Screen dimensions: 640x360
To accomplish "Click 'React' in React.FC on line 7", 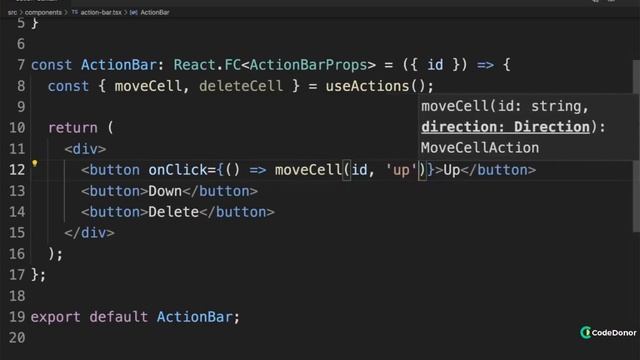I will click(194, 65).
